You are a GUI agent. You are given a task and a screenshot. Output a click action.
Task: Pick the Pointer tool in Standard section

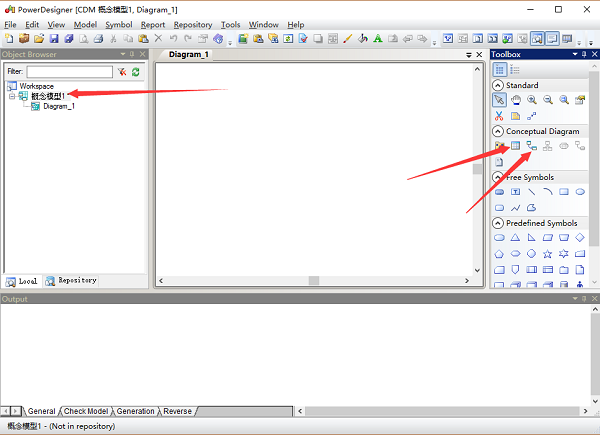point(499,100)
